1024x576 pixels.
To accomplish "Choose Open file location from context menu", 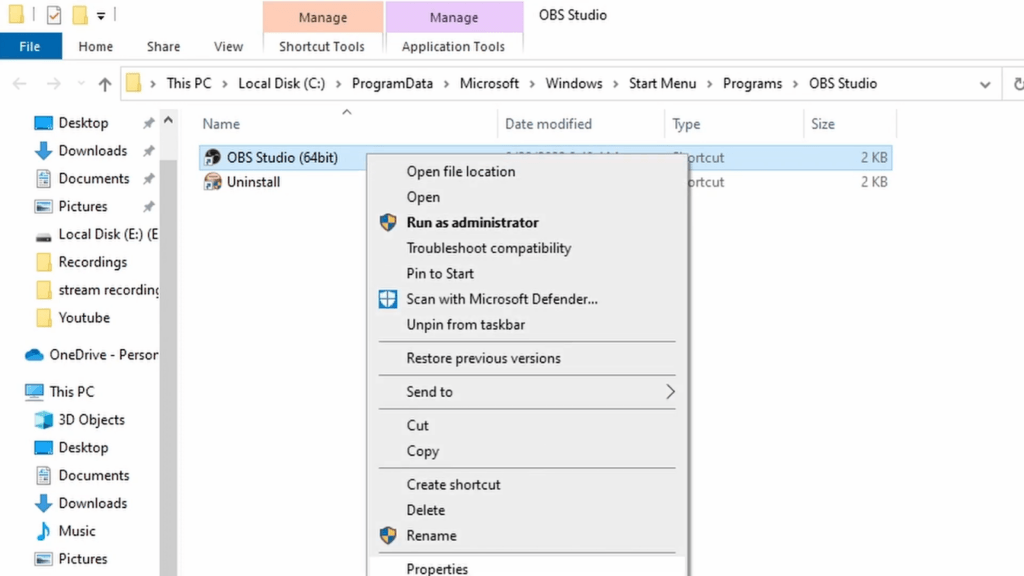I will pos(460,172).
